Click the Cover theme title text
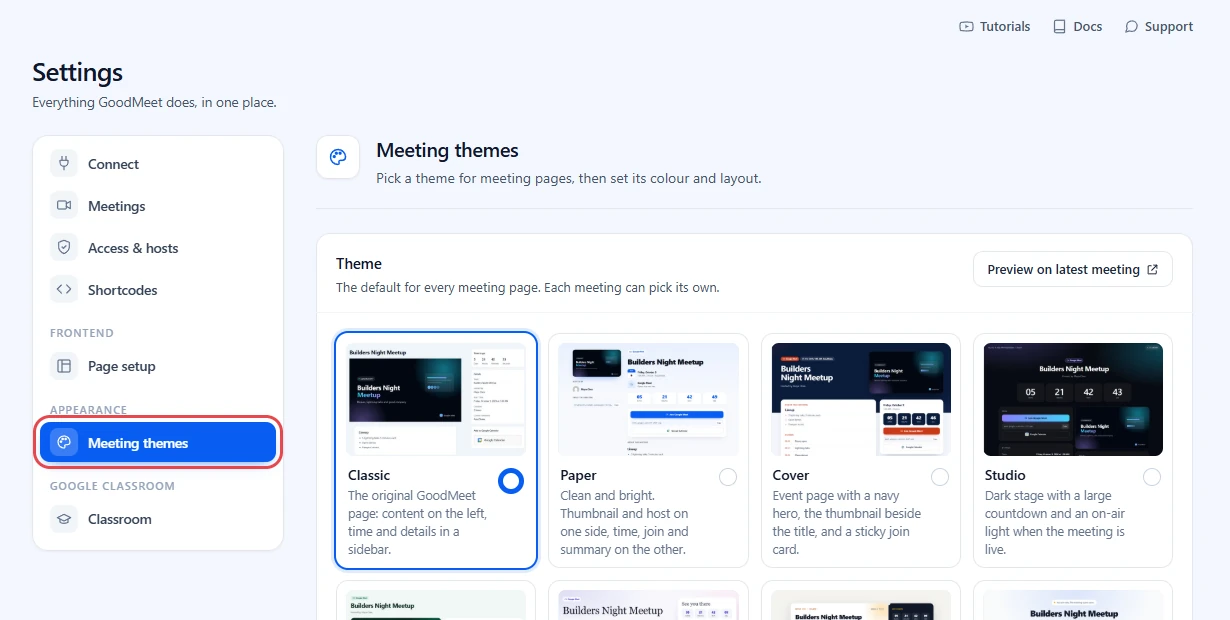This screenshot has height=620, width=1230. point(791,475)
